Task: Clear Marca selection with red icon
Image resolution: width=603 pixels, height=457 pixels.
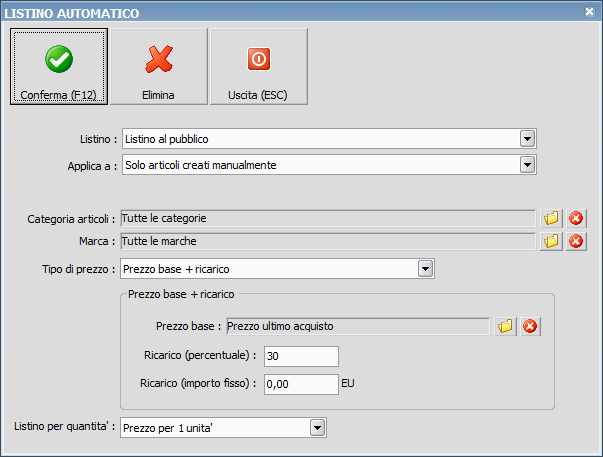Action: [576, 242]
